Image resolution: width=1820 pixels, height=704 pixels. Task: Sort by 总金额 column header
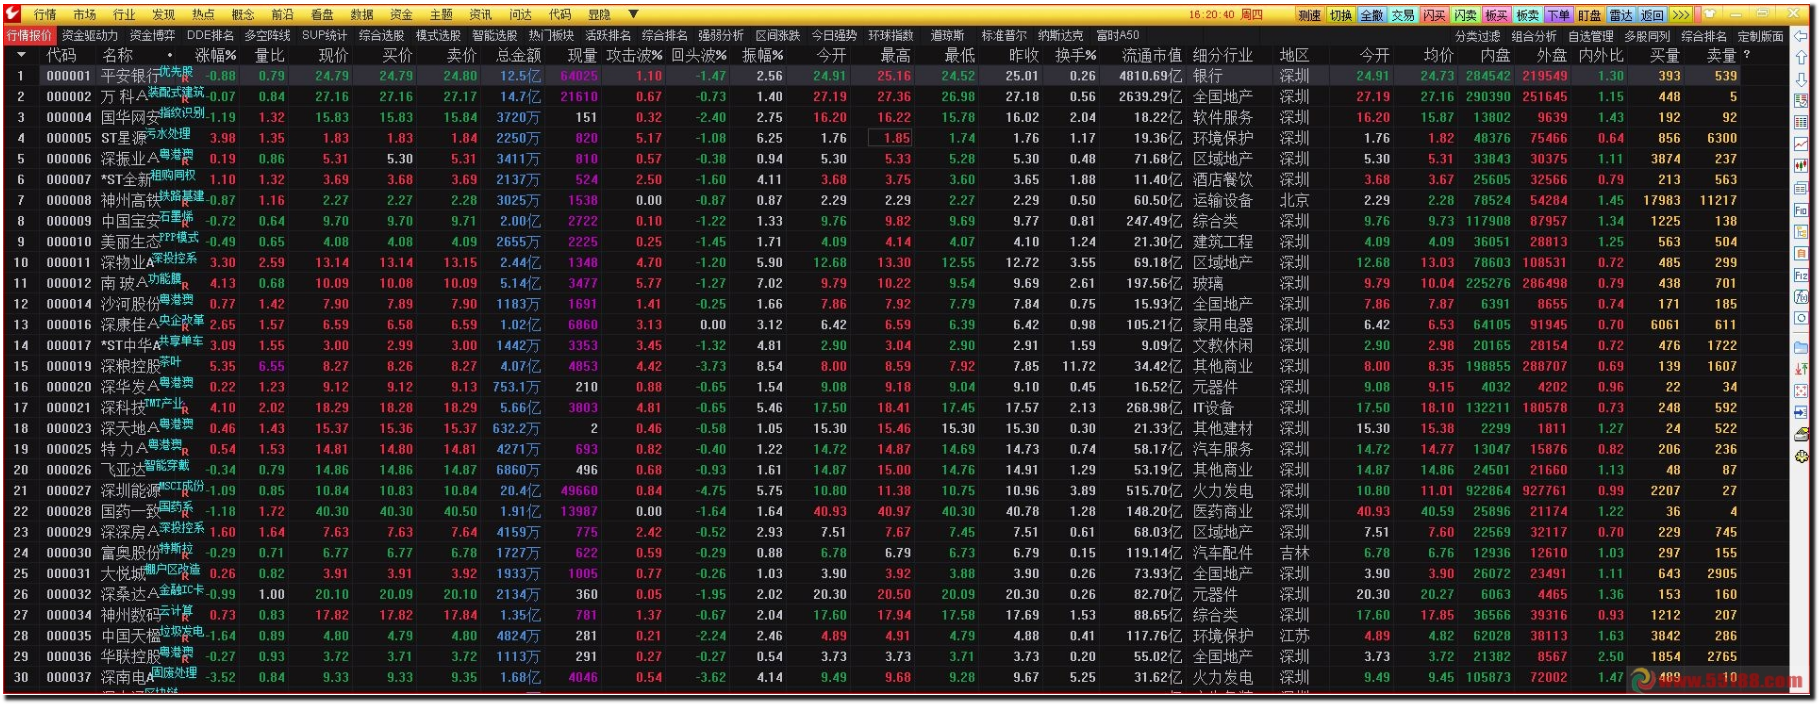[518, 55]
